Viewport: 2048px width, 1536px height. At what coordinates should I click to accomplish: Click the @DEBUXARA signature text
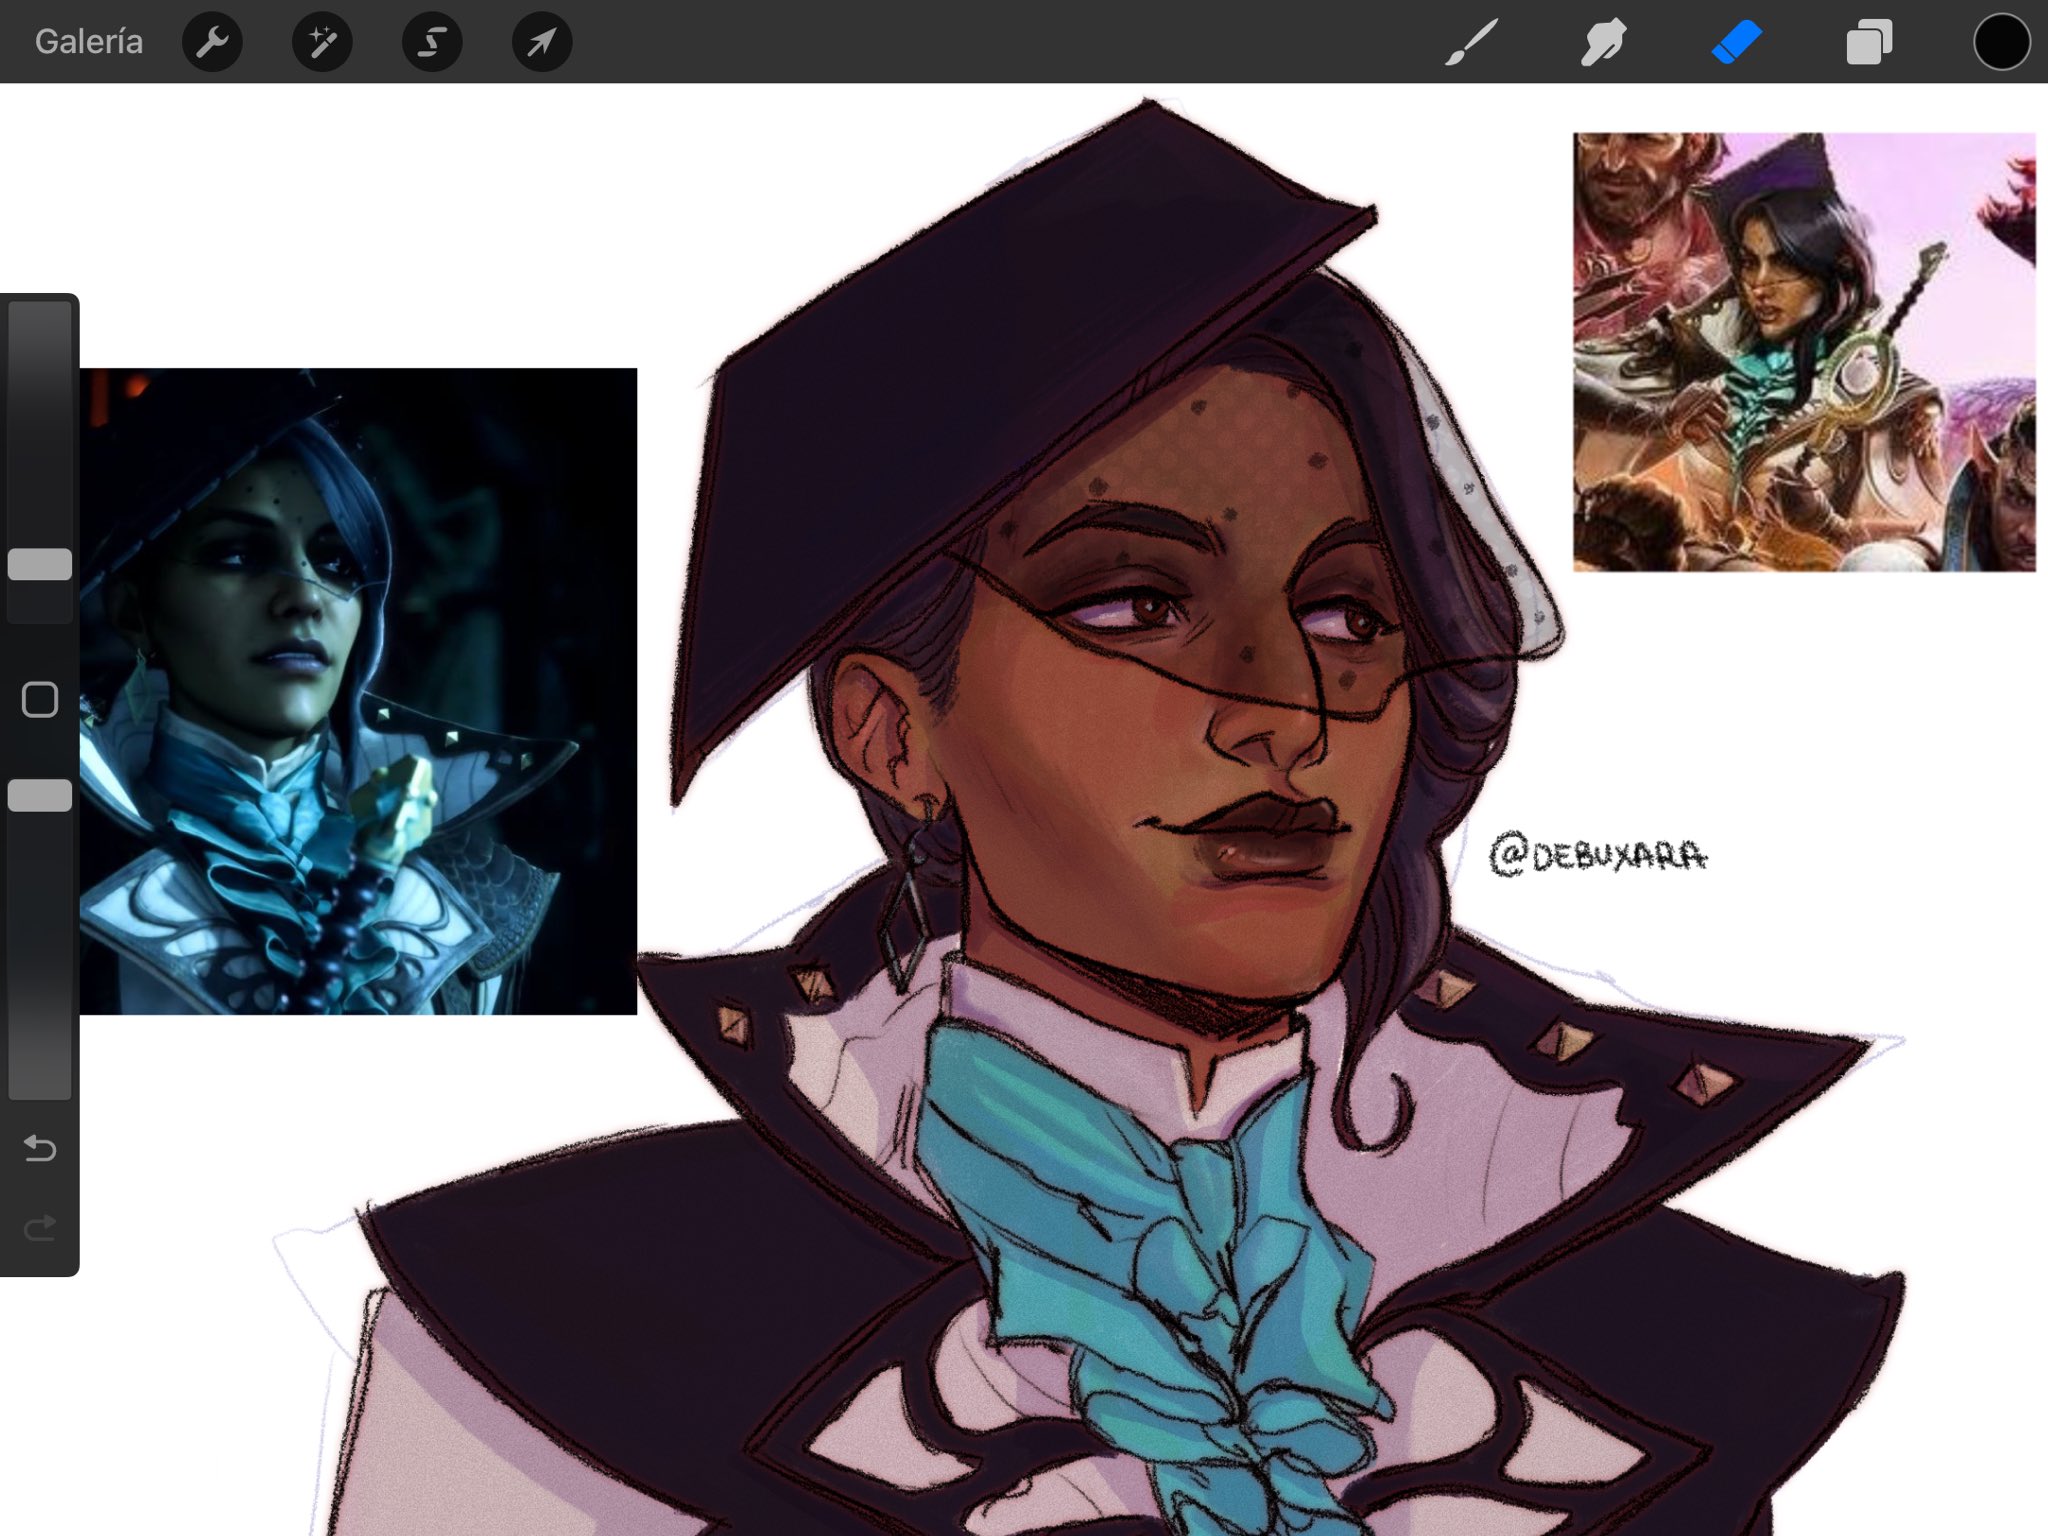point(1598,855)
